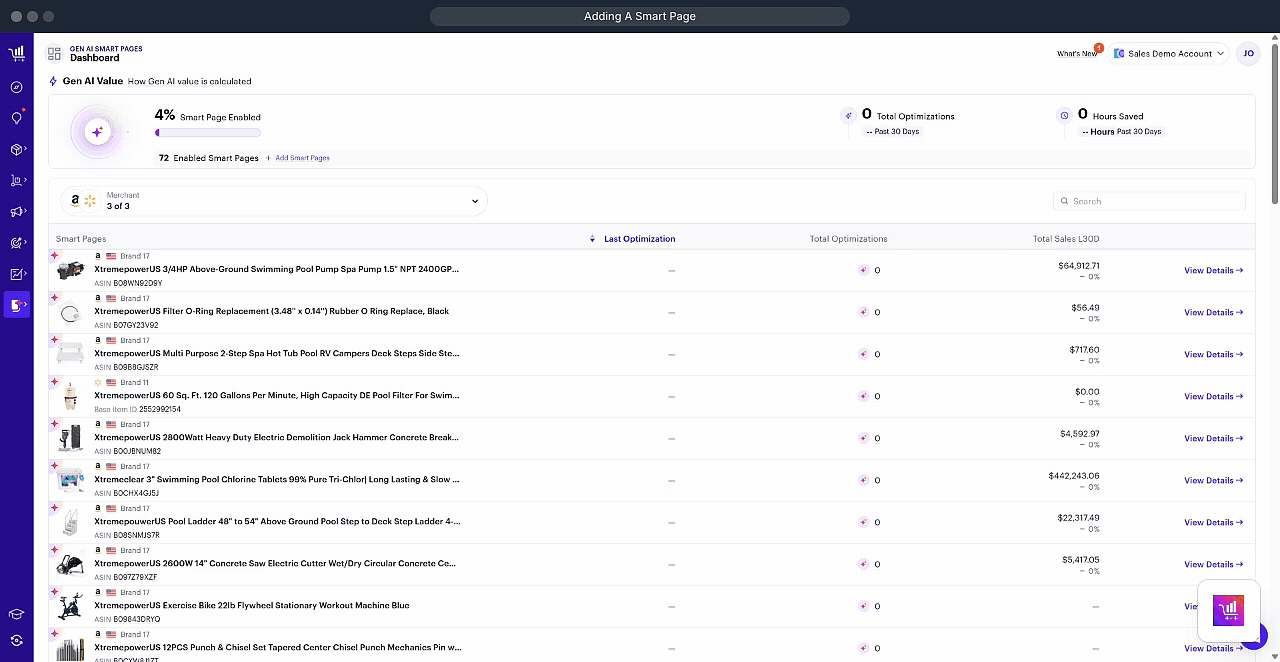This screenshot has height=662, width=1280.
Task: Click the $64,912.71 sales value
Action: click(1078, 266)
